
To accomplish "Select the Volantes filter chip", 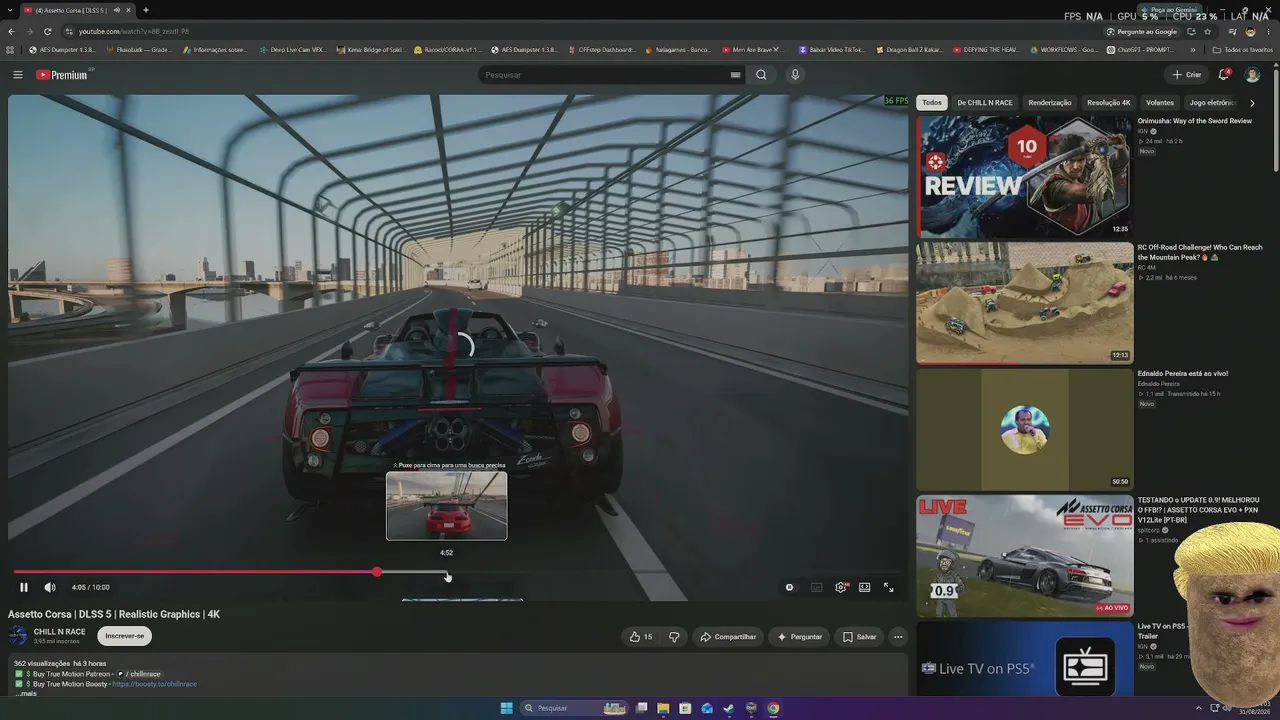I will (x=1160, y=102).
